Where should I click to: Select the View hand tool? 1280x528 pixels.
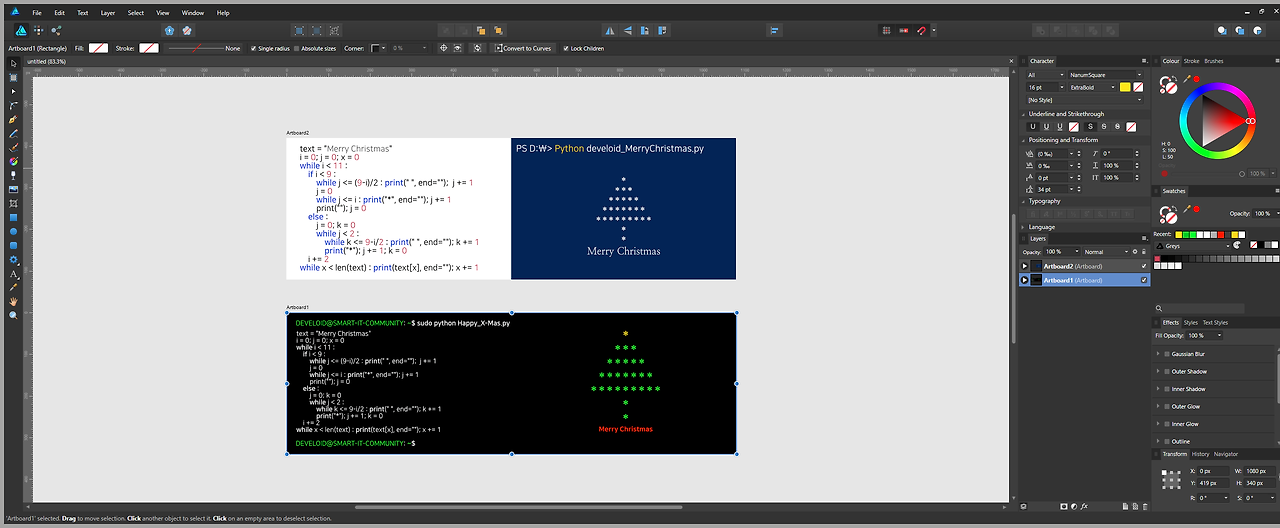click(14, 301)
